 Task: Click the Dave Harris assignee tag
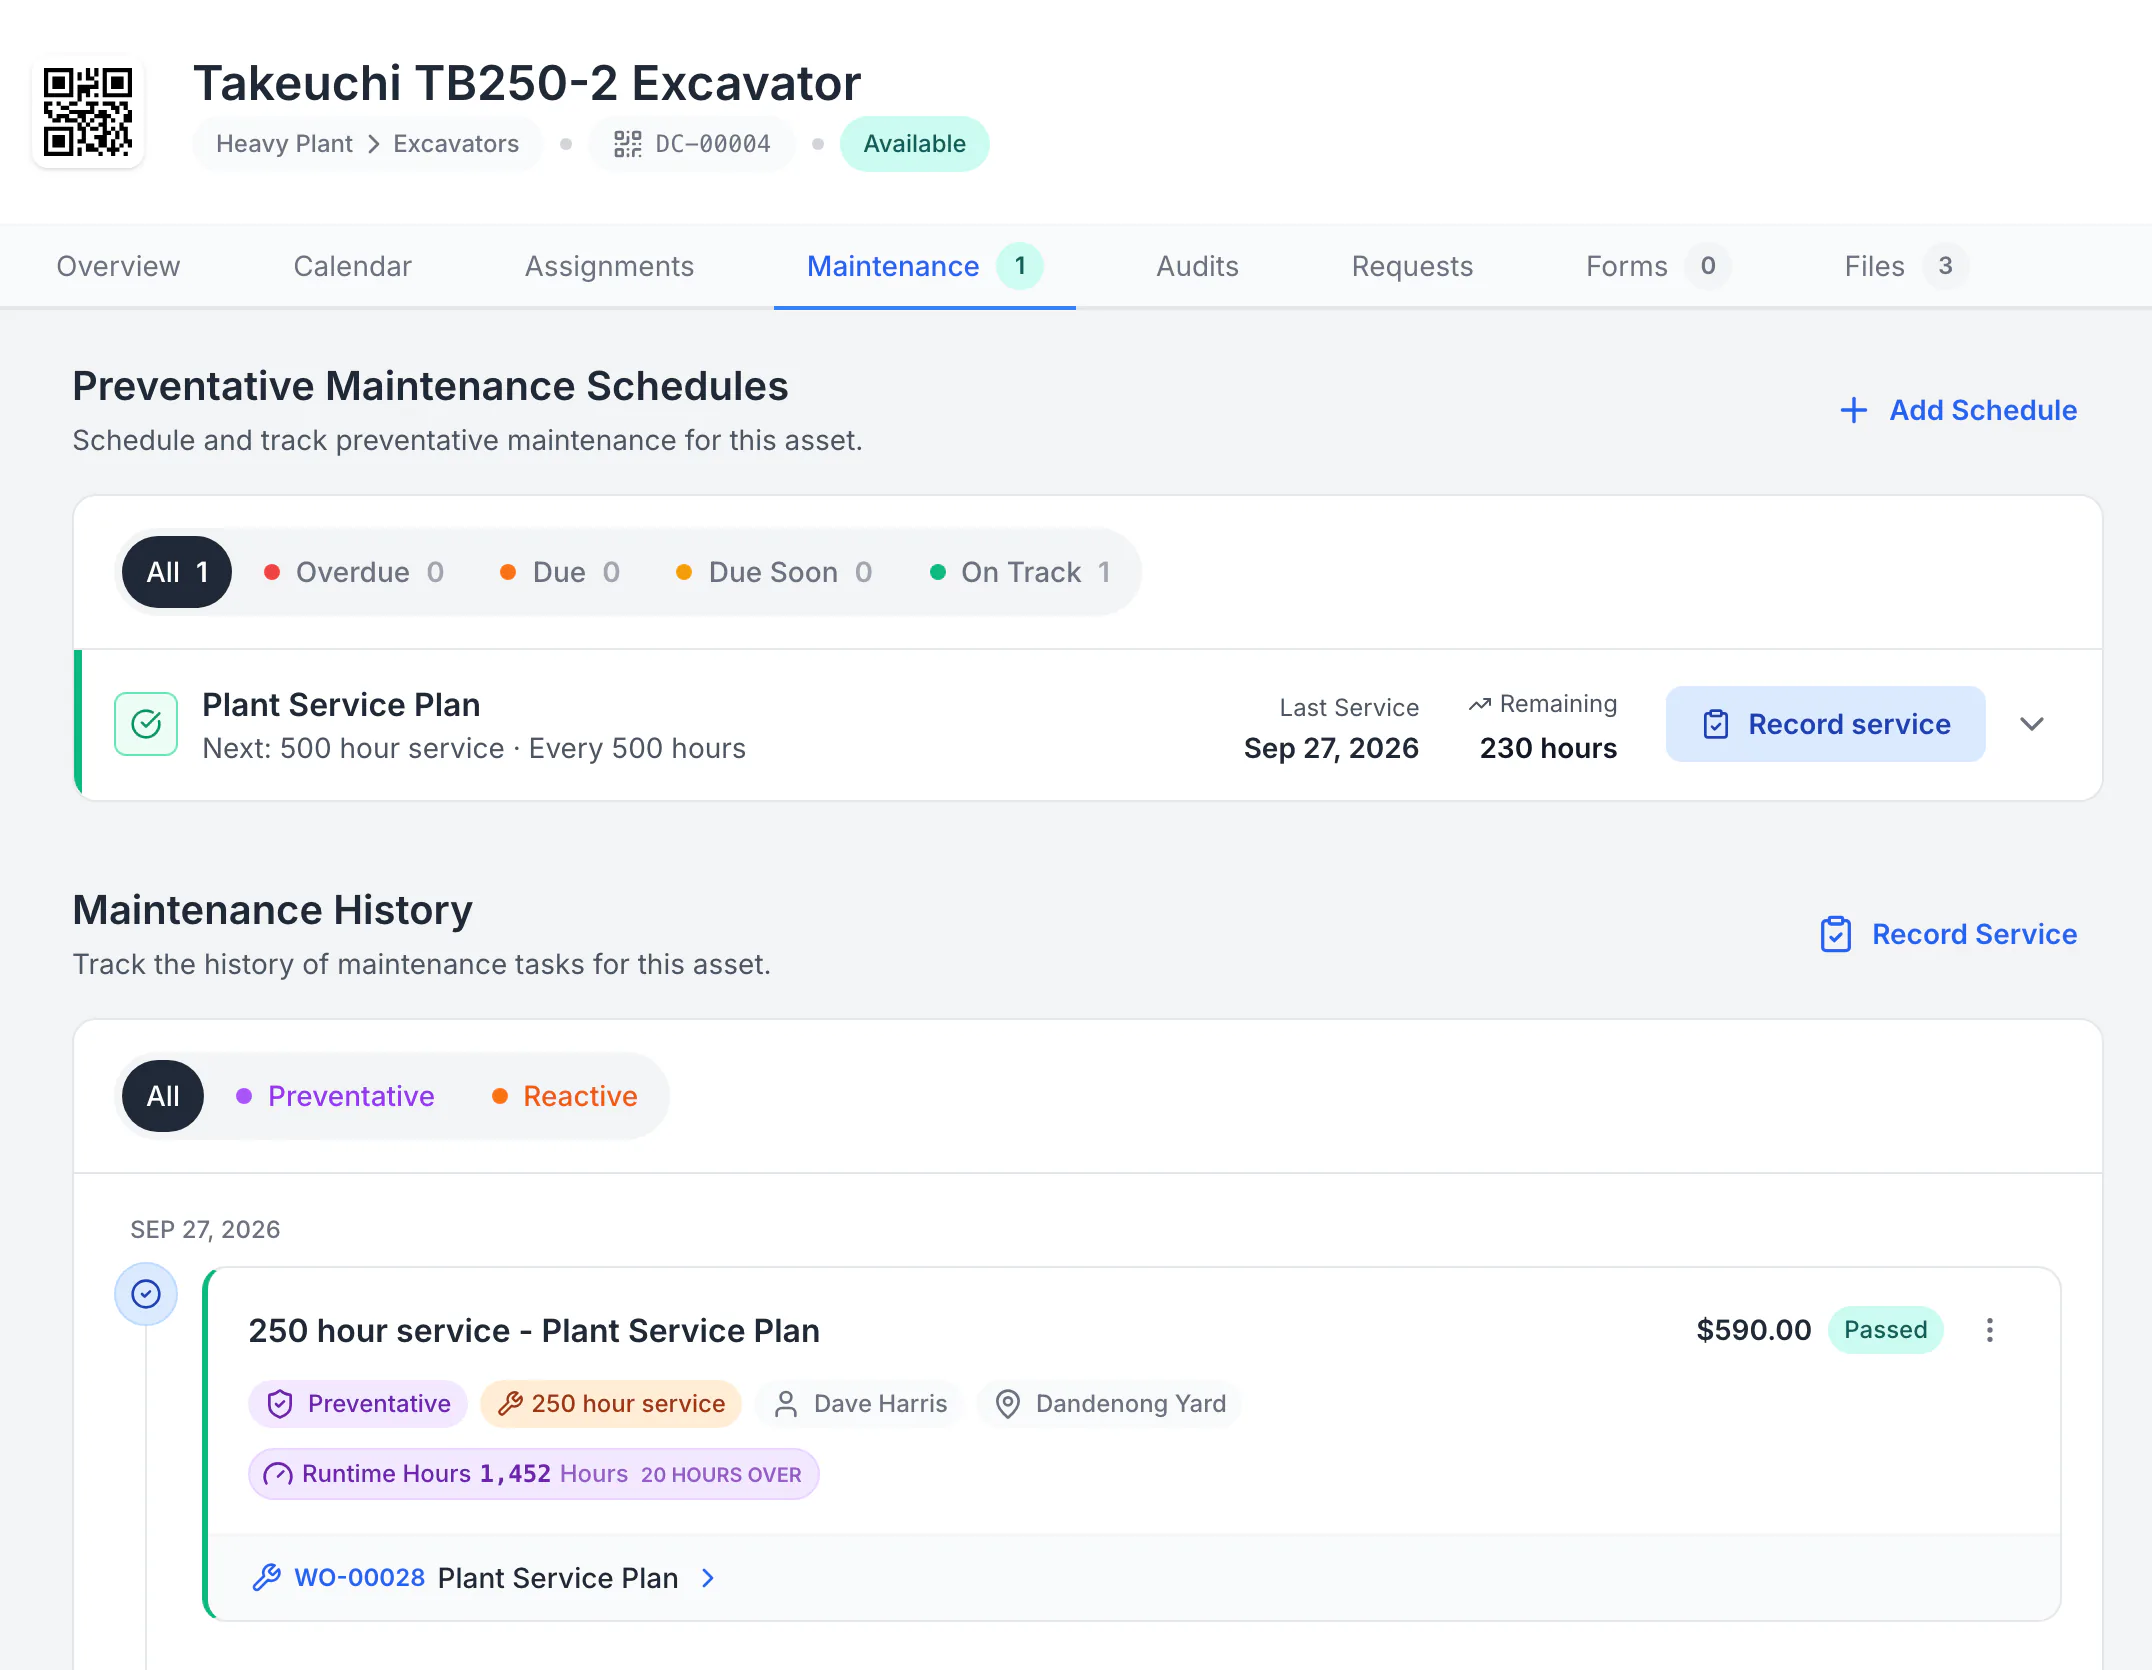pyautogui.click(x=862, y=1404)
